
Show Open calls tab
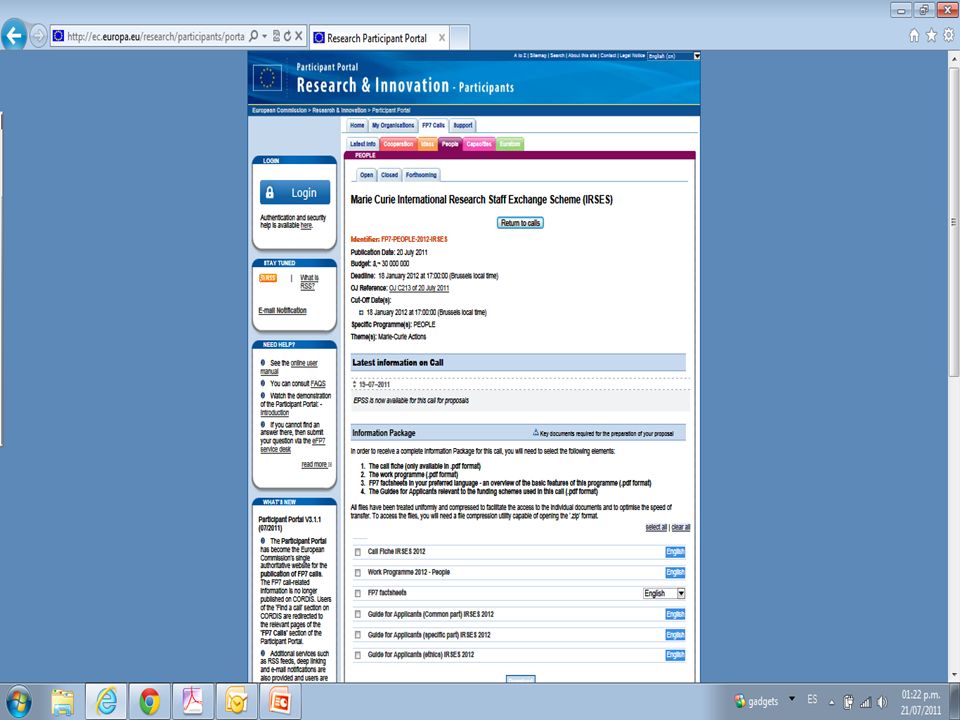tap(366, 175)
